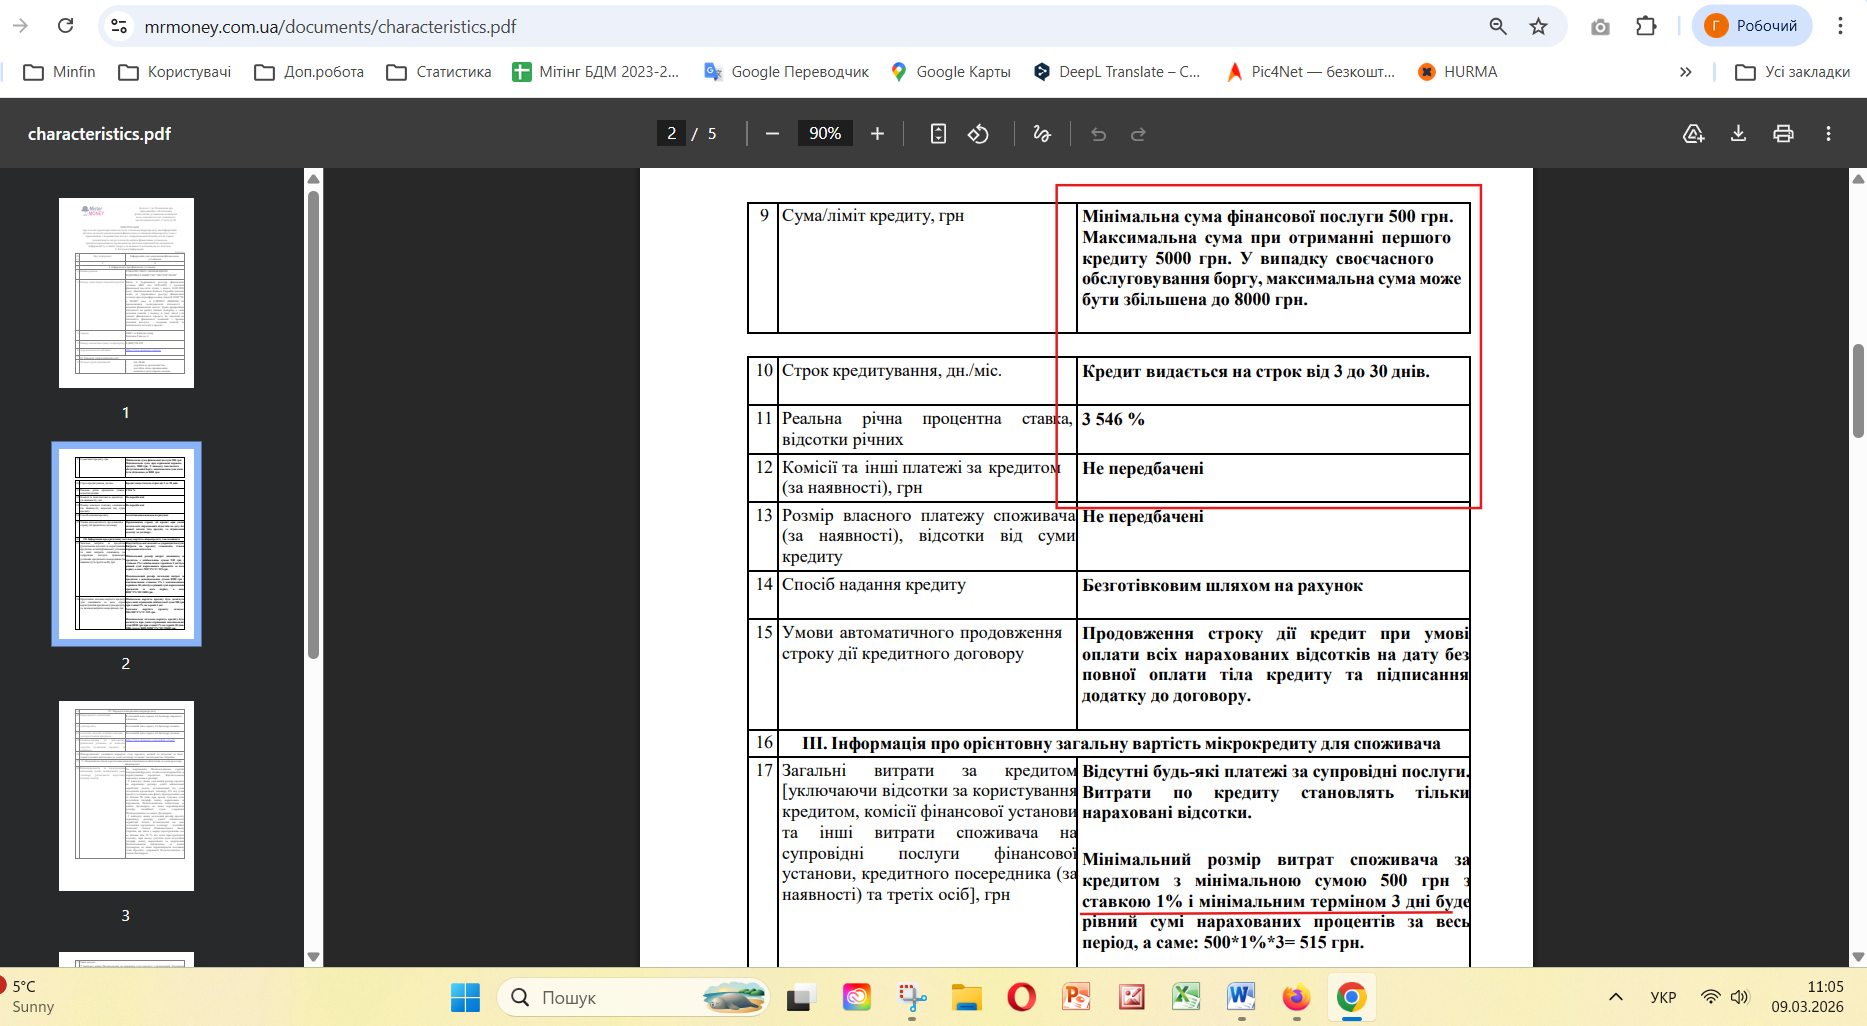Open the weather widget showing 5°C Sunny

[30, 997]
